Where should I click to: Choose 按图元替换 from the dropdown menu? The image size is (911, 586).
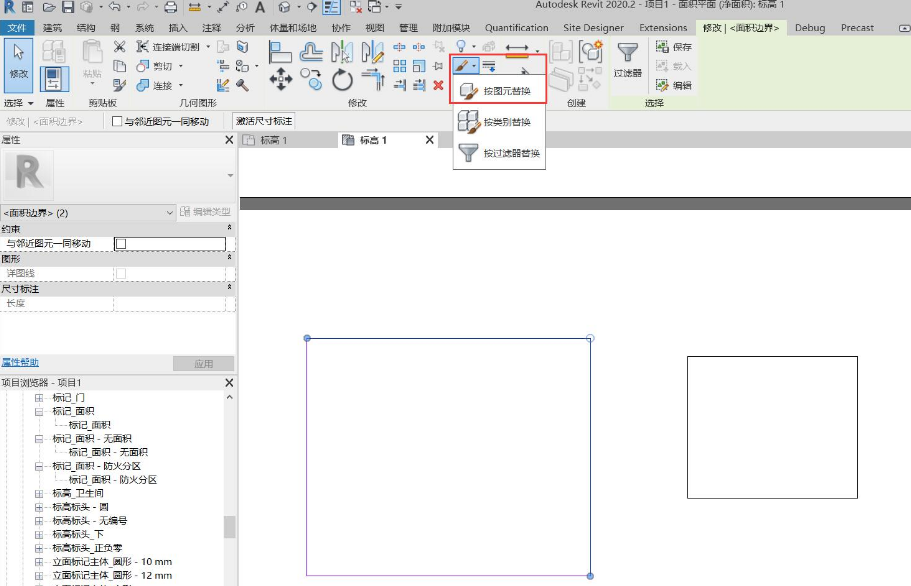pyautogui.click(x=499, y=91)
